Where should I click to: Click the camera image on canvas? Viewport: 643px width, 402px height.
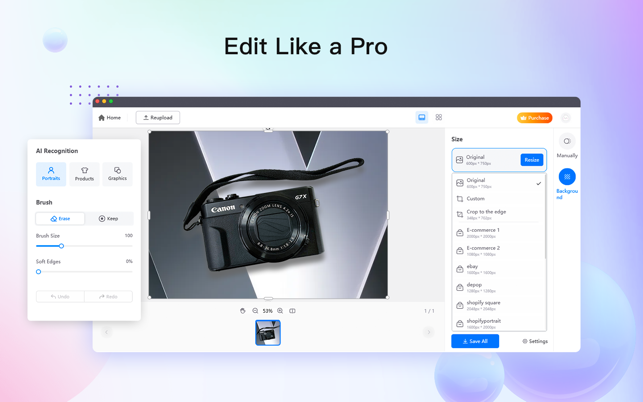click(x=268, y=215)
